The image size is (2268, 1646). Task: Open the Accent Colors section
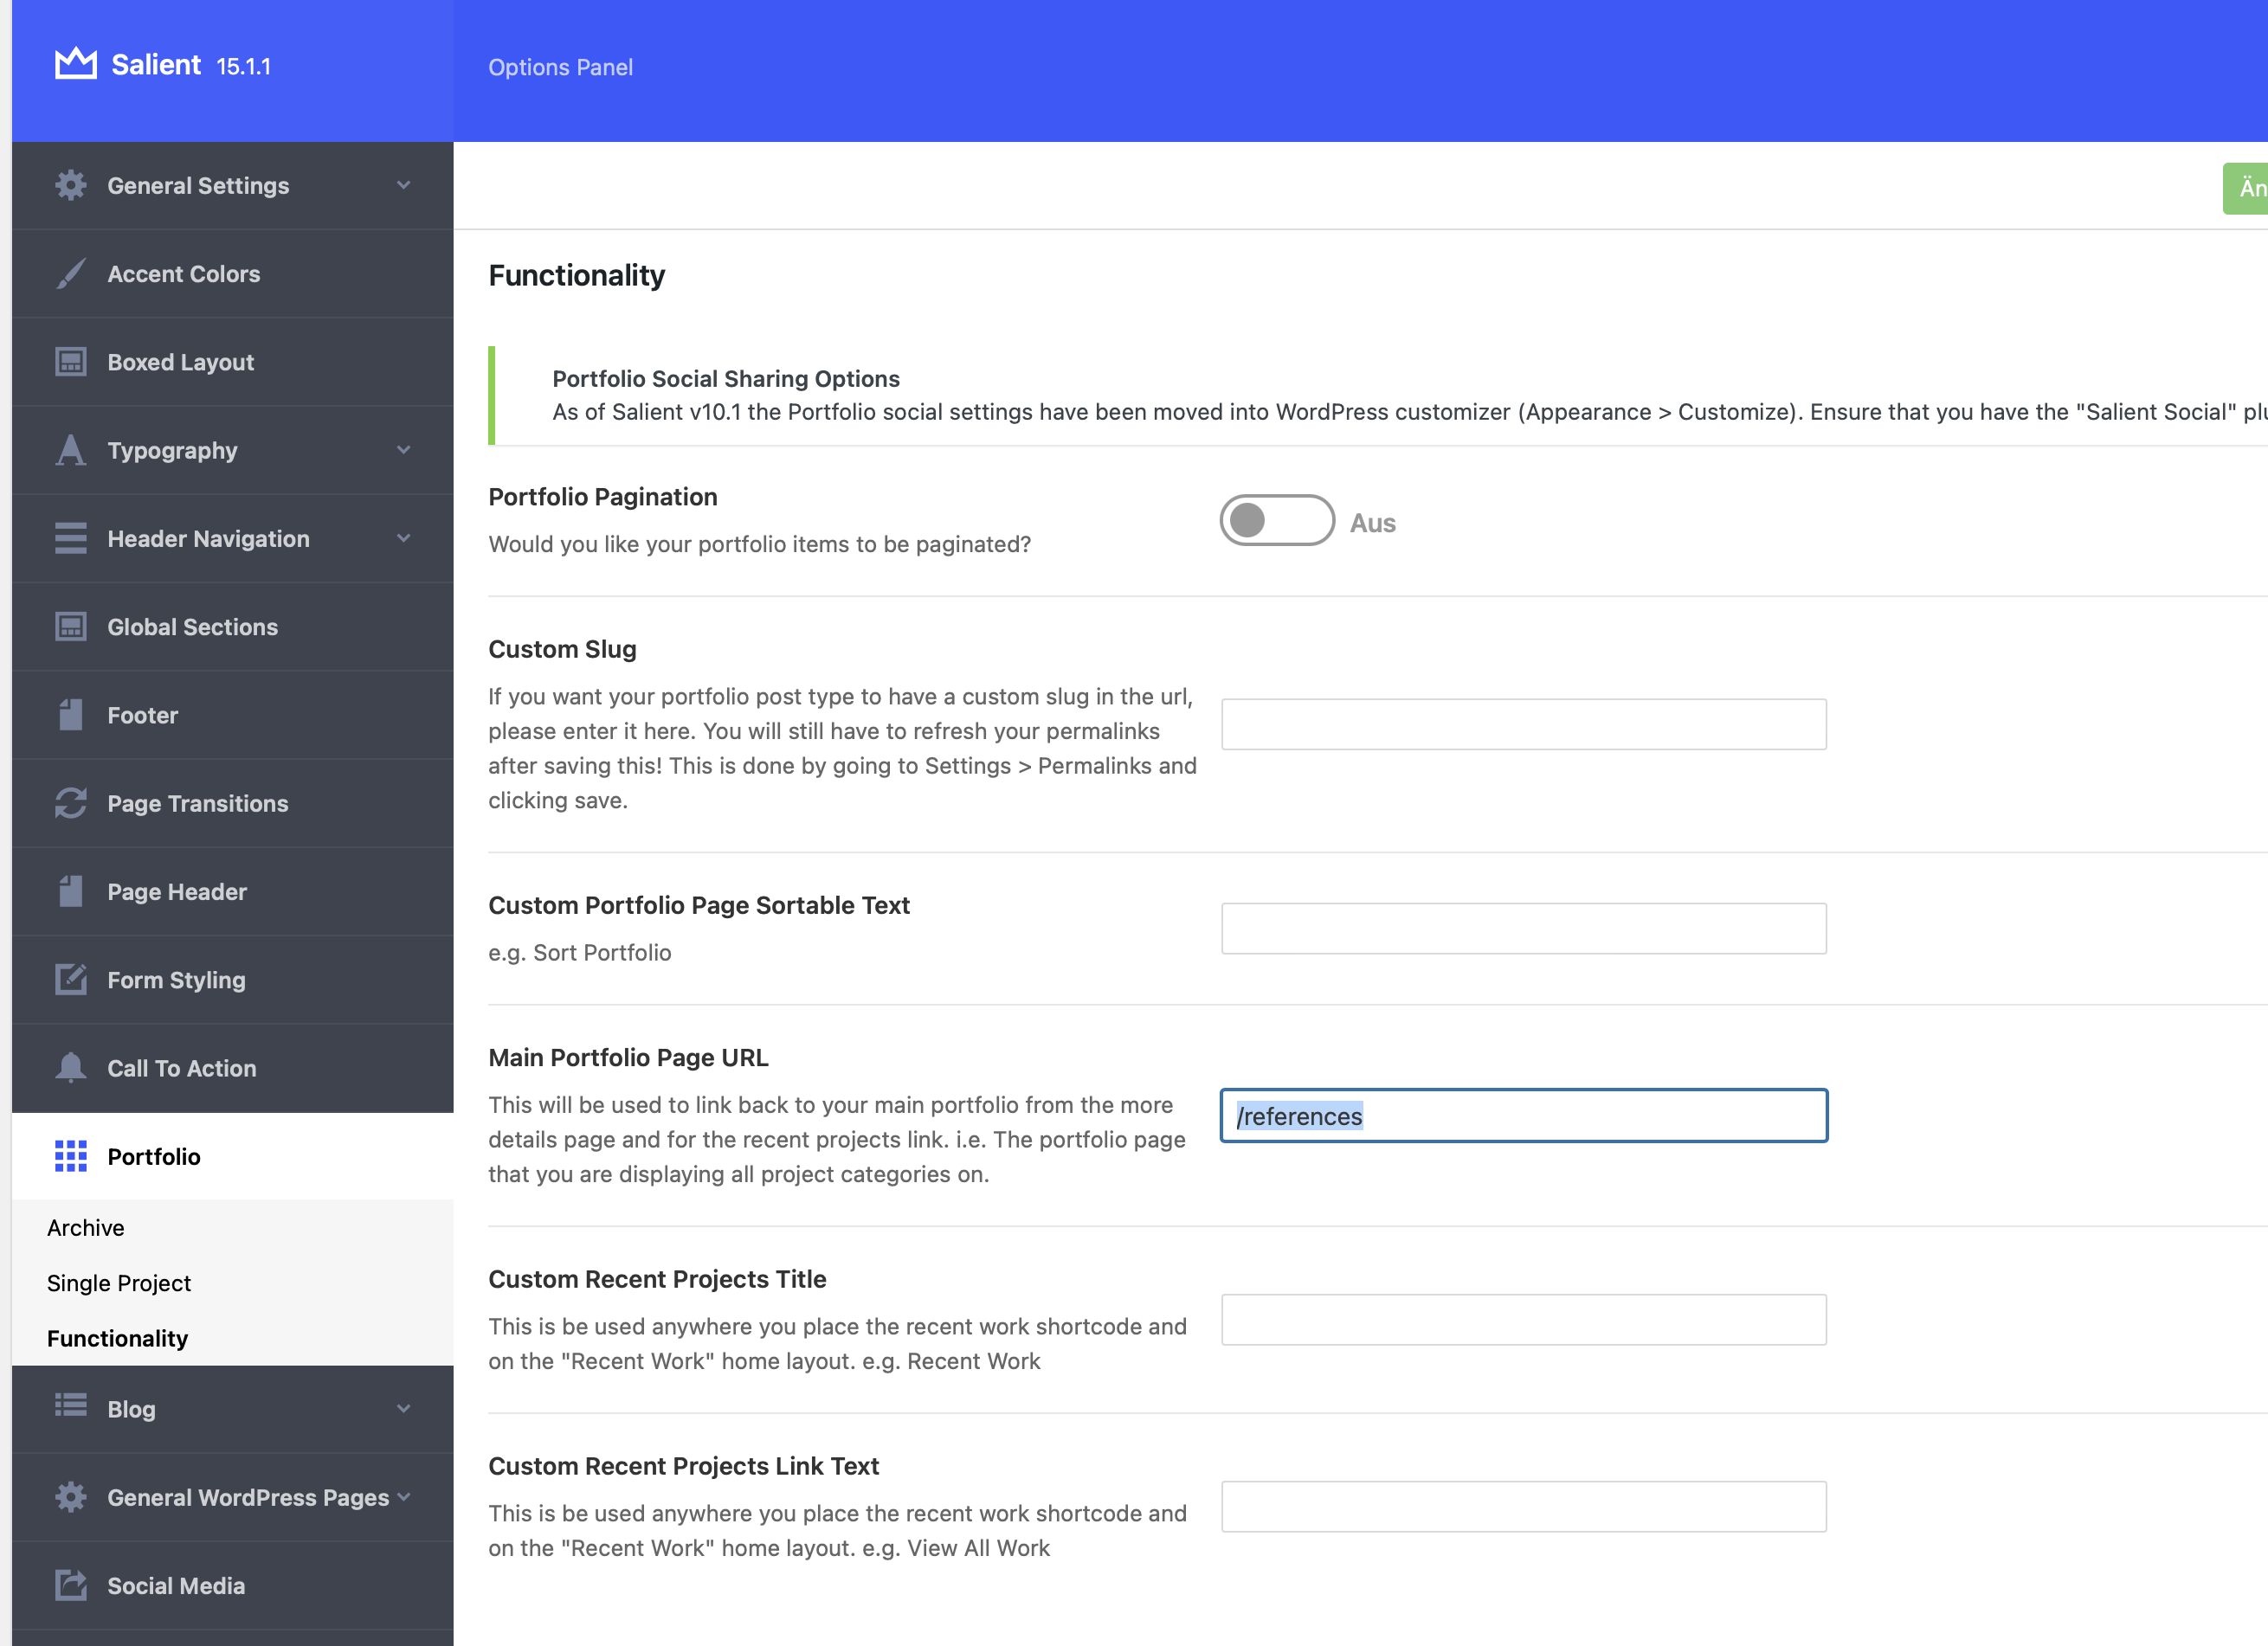pos(232,274)
